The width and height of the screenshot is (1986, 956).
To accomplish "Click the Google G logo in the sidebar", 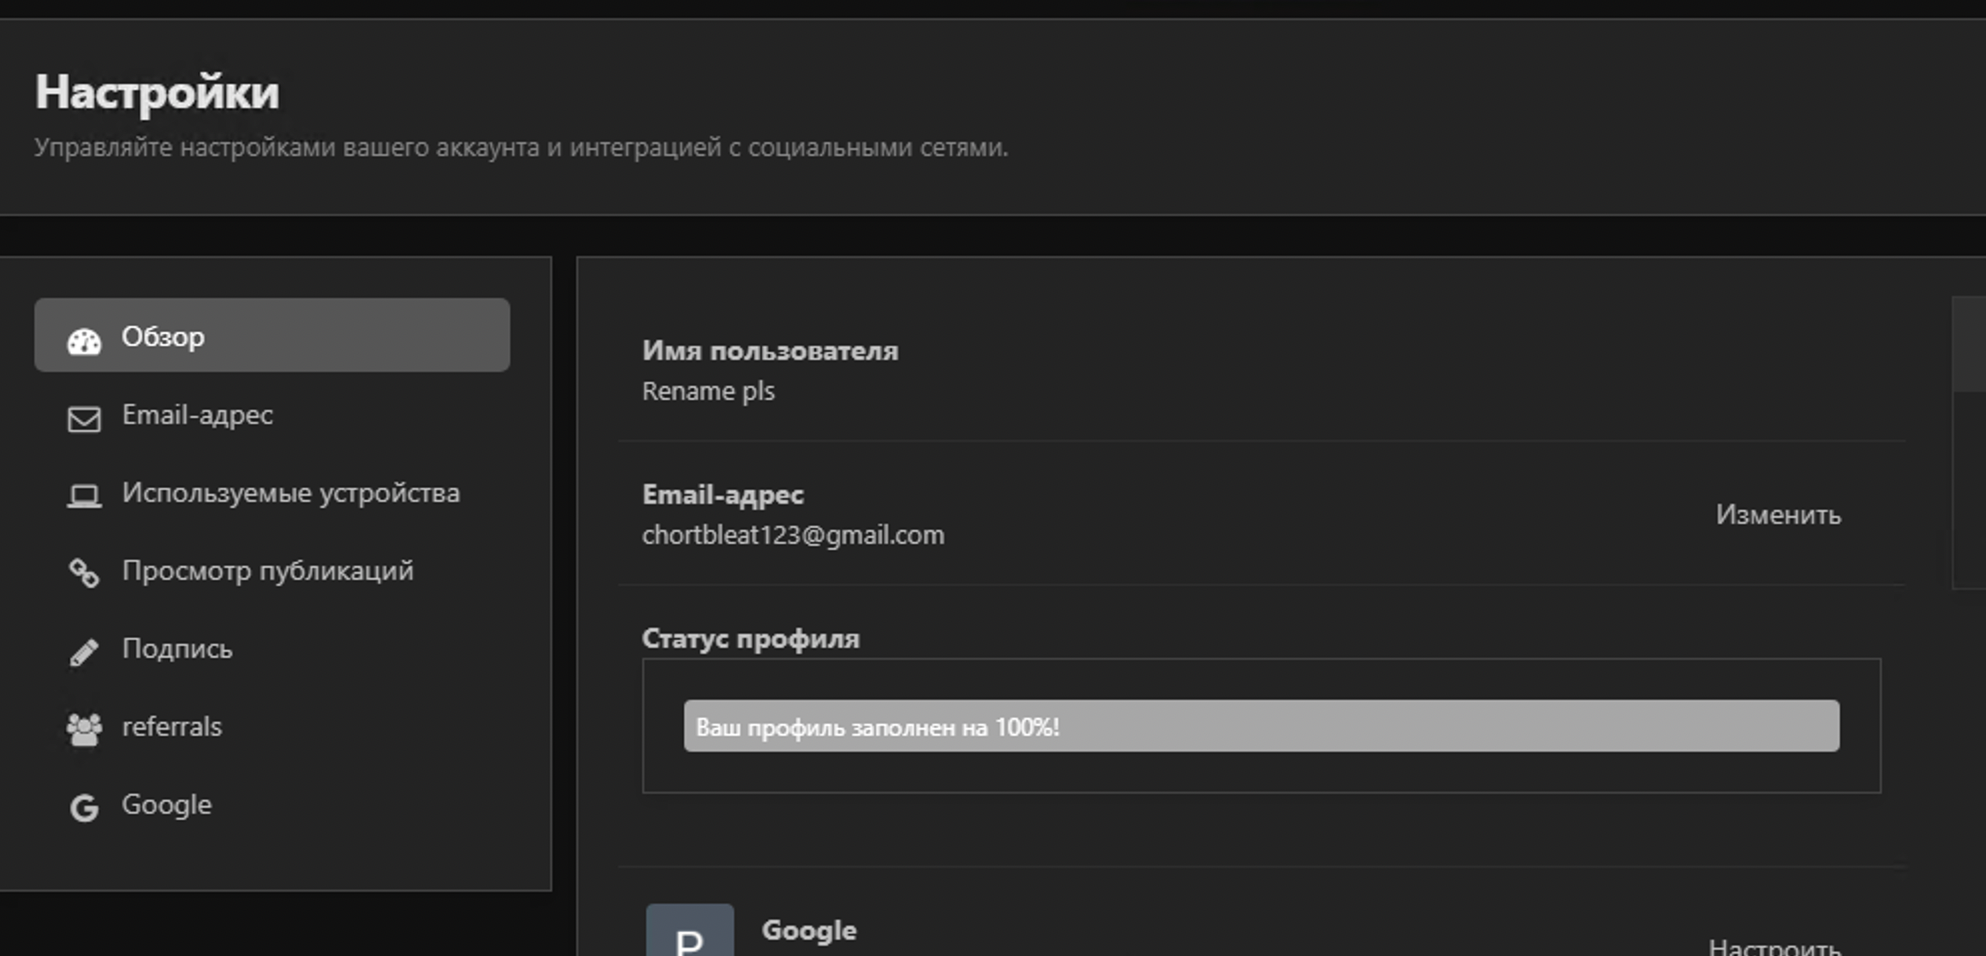I will tap(84, 807).
